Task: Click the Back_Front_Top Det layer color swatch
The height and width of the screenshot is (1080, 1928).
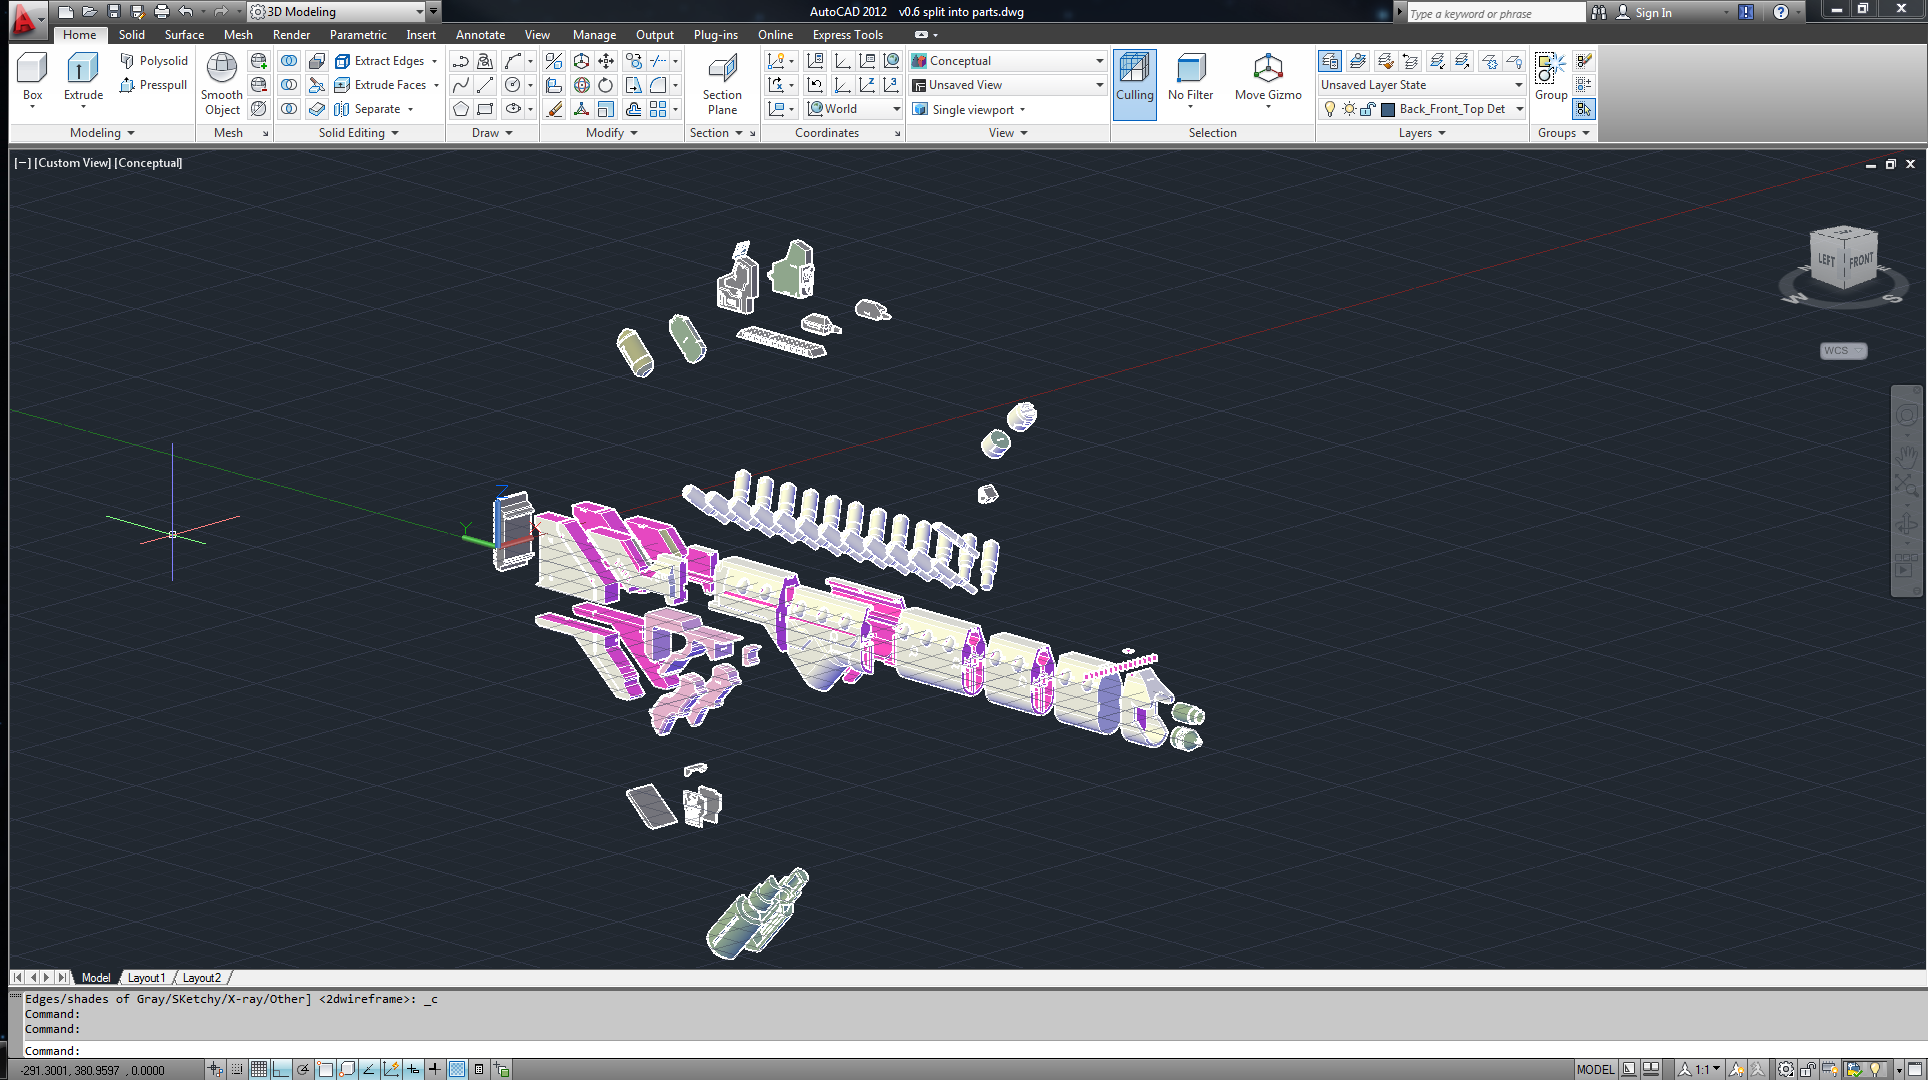Action: (1388, 109)
